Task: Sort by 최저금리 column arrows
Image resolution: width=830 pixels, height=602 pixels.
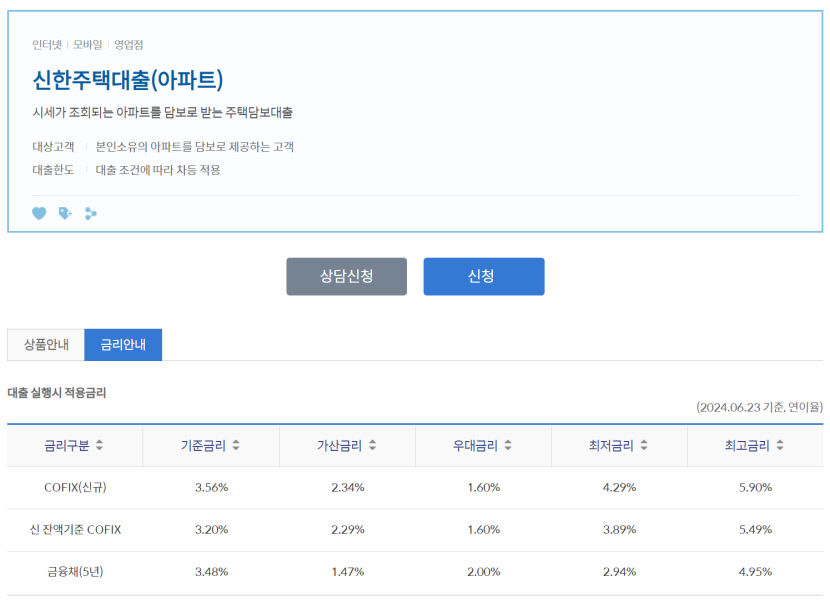Action: 644,445
